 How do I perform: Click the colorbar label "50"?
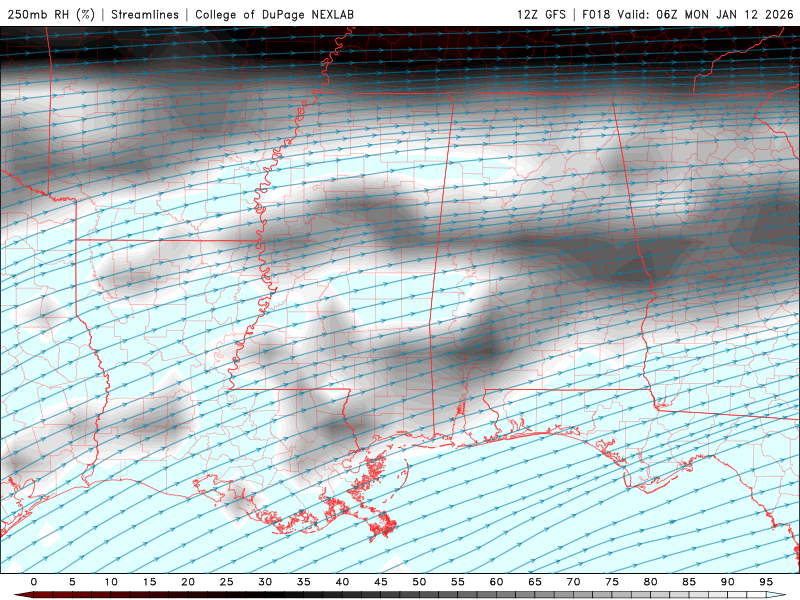[x=419, y=582]
